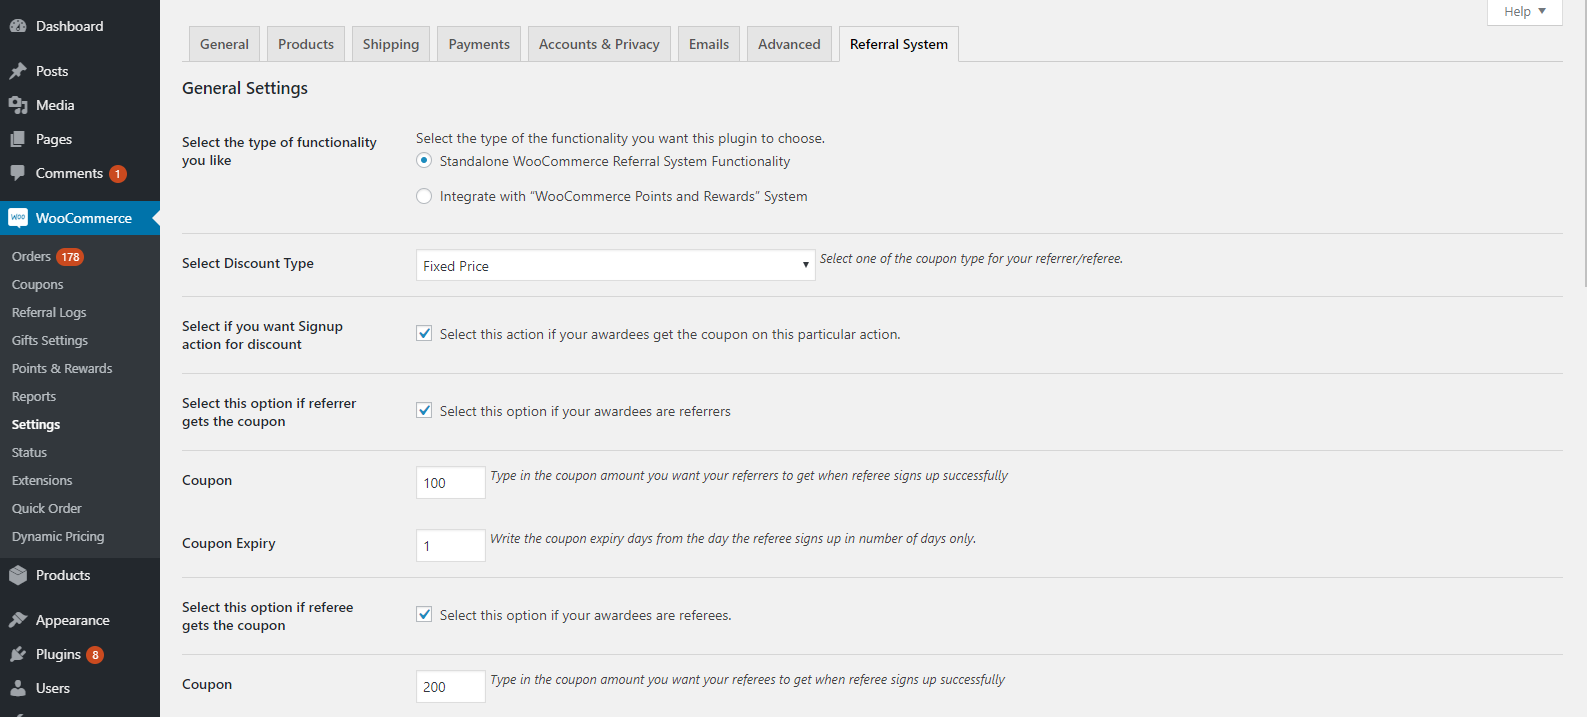Toggle the referrer gets coupon checkbox
1587x717 pixels.
pos(424,411)
